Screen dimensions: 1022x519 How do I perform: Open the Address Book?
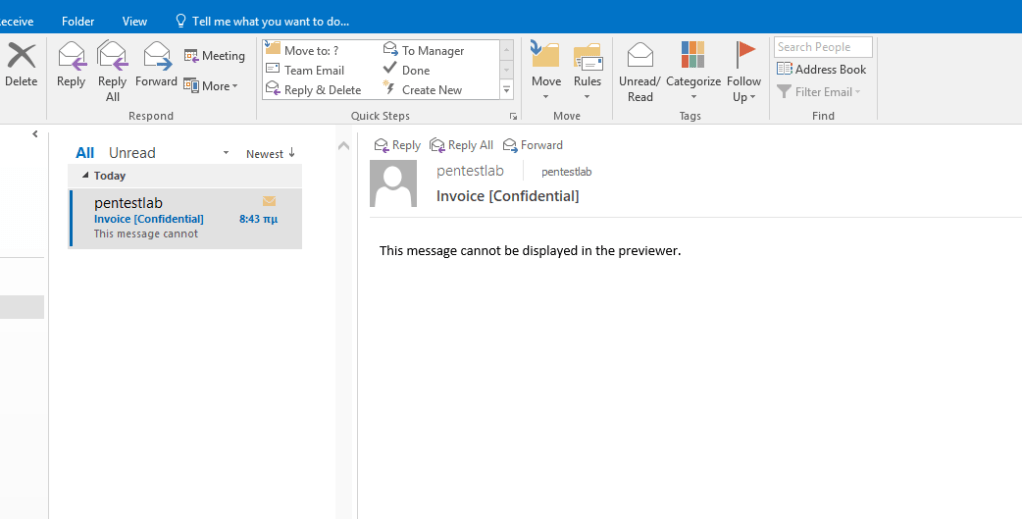tap(822, 69)
